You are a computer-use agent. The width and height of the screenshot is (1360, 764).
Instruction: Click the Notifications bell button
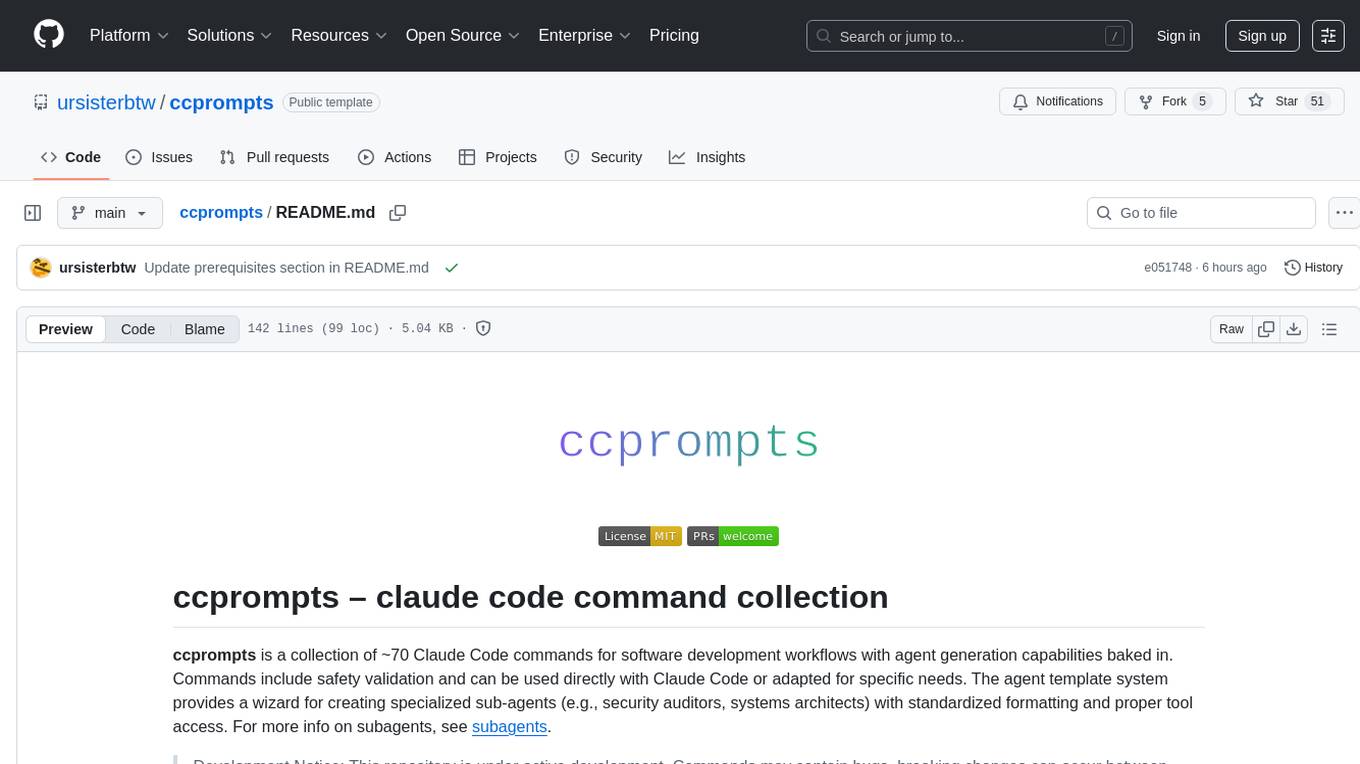1058,101
